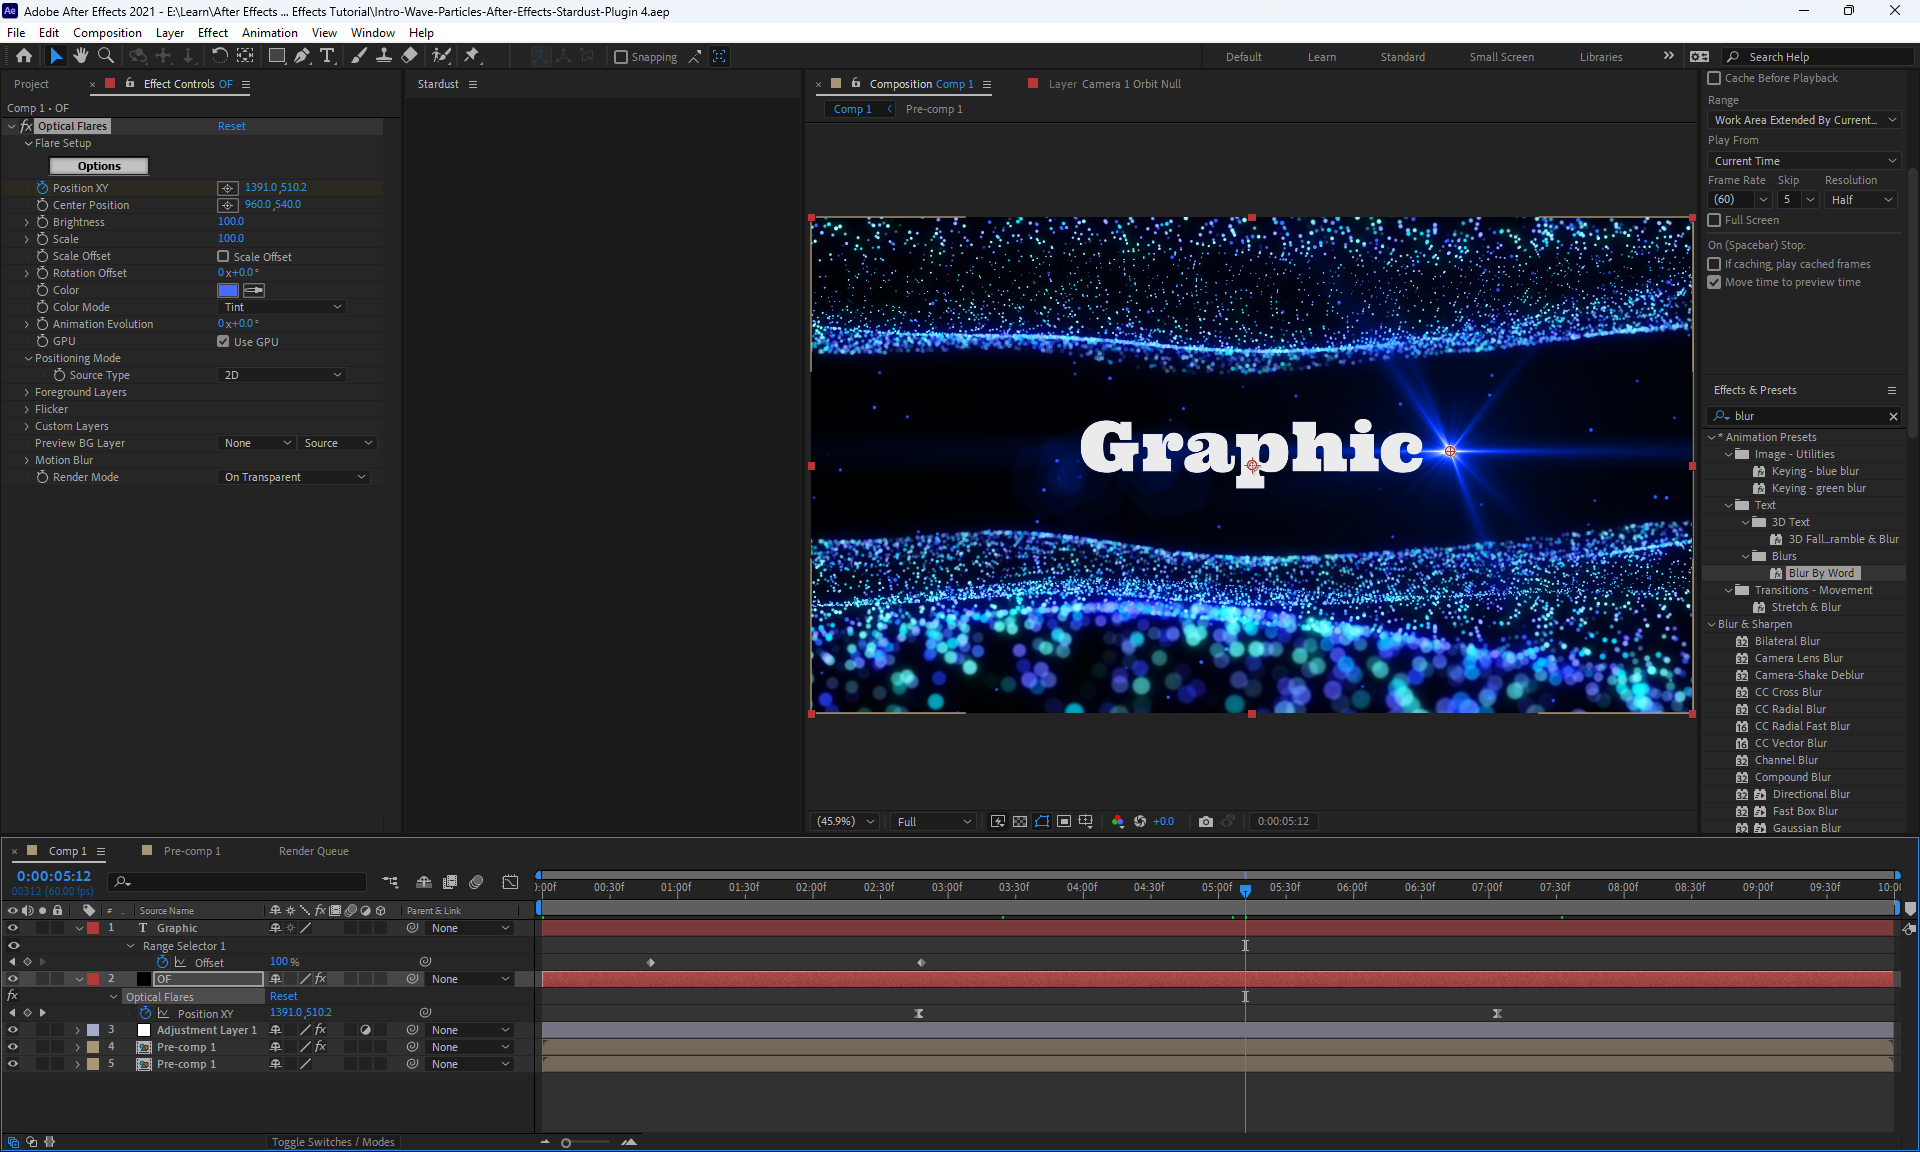This screenshot has width=1920, height=1152.
Task: Click Reset link for Optical Flares effect
Action: tap(231, 126)
